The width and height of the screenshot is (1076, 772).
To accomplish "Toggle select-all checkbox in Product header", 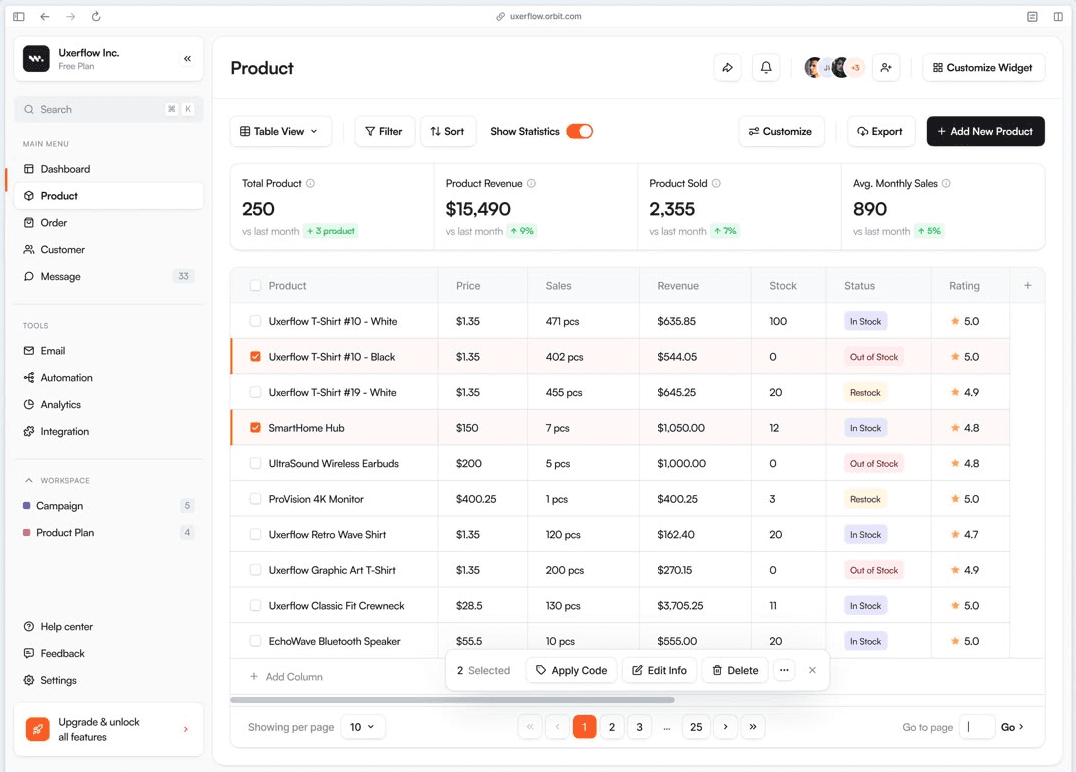I will click(x=255, y=285).
